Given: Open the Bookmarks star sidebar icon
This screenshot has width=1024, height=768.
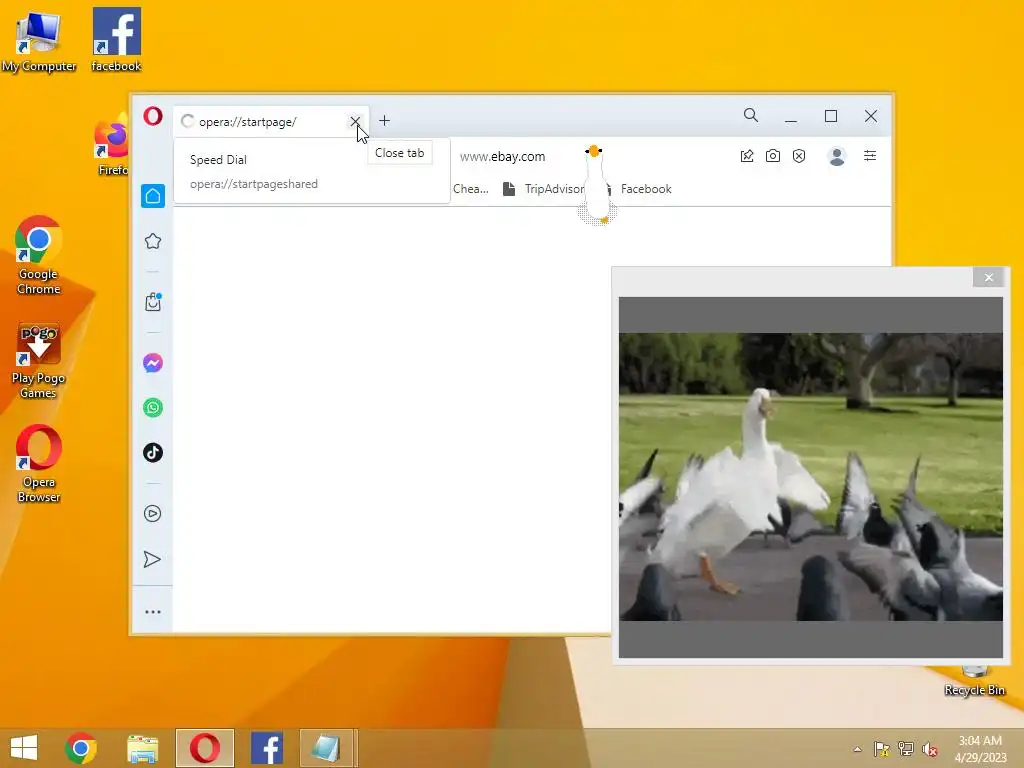Looking at the screenshot, I should [153, 241].
